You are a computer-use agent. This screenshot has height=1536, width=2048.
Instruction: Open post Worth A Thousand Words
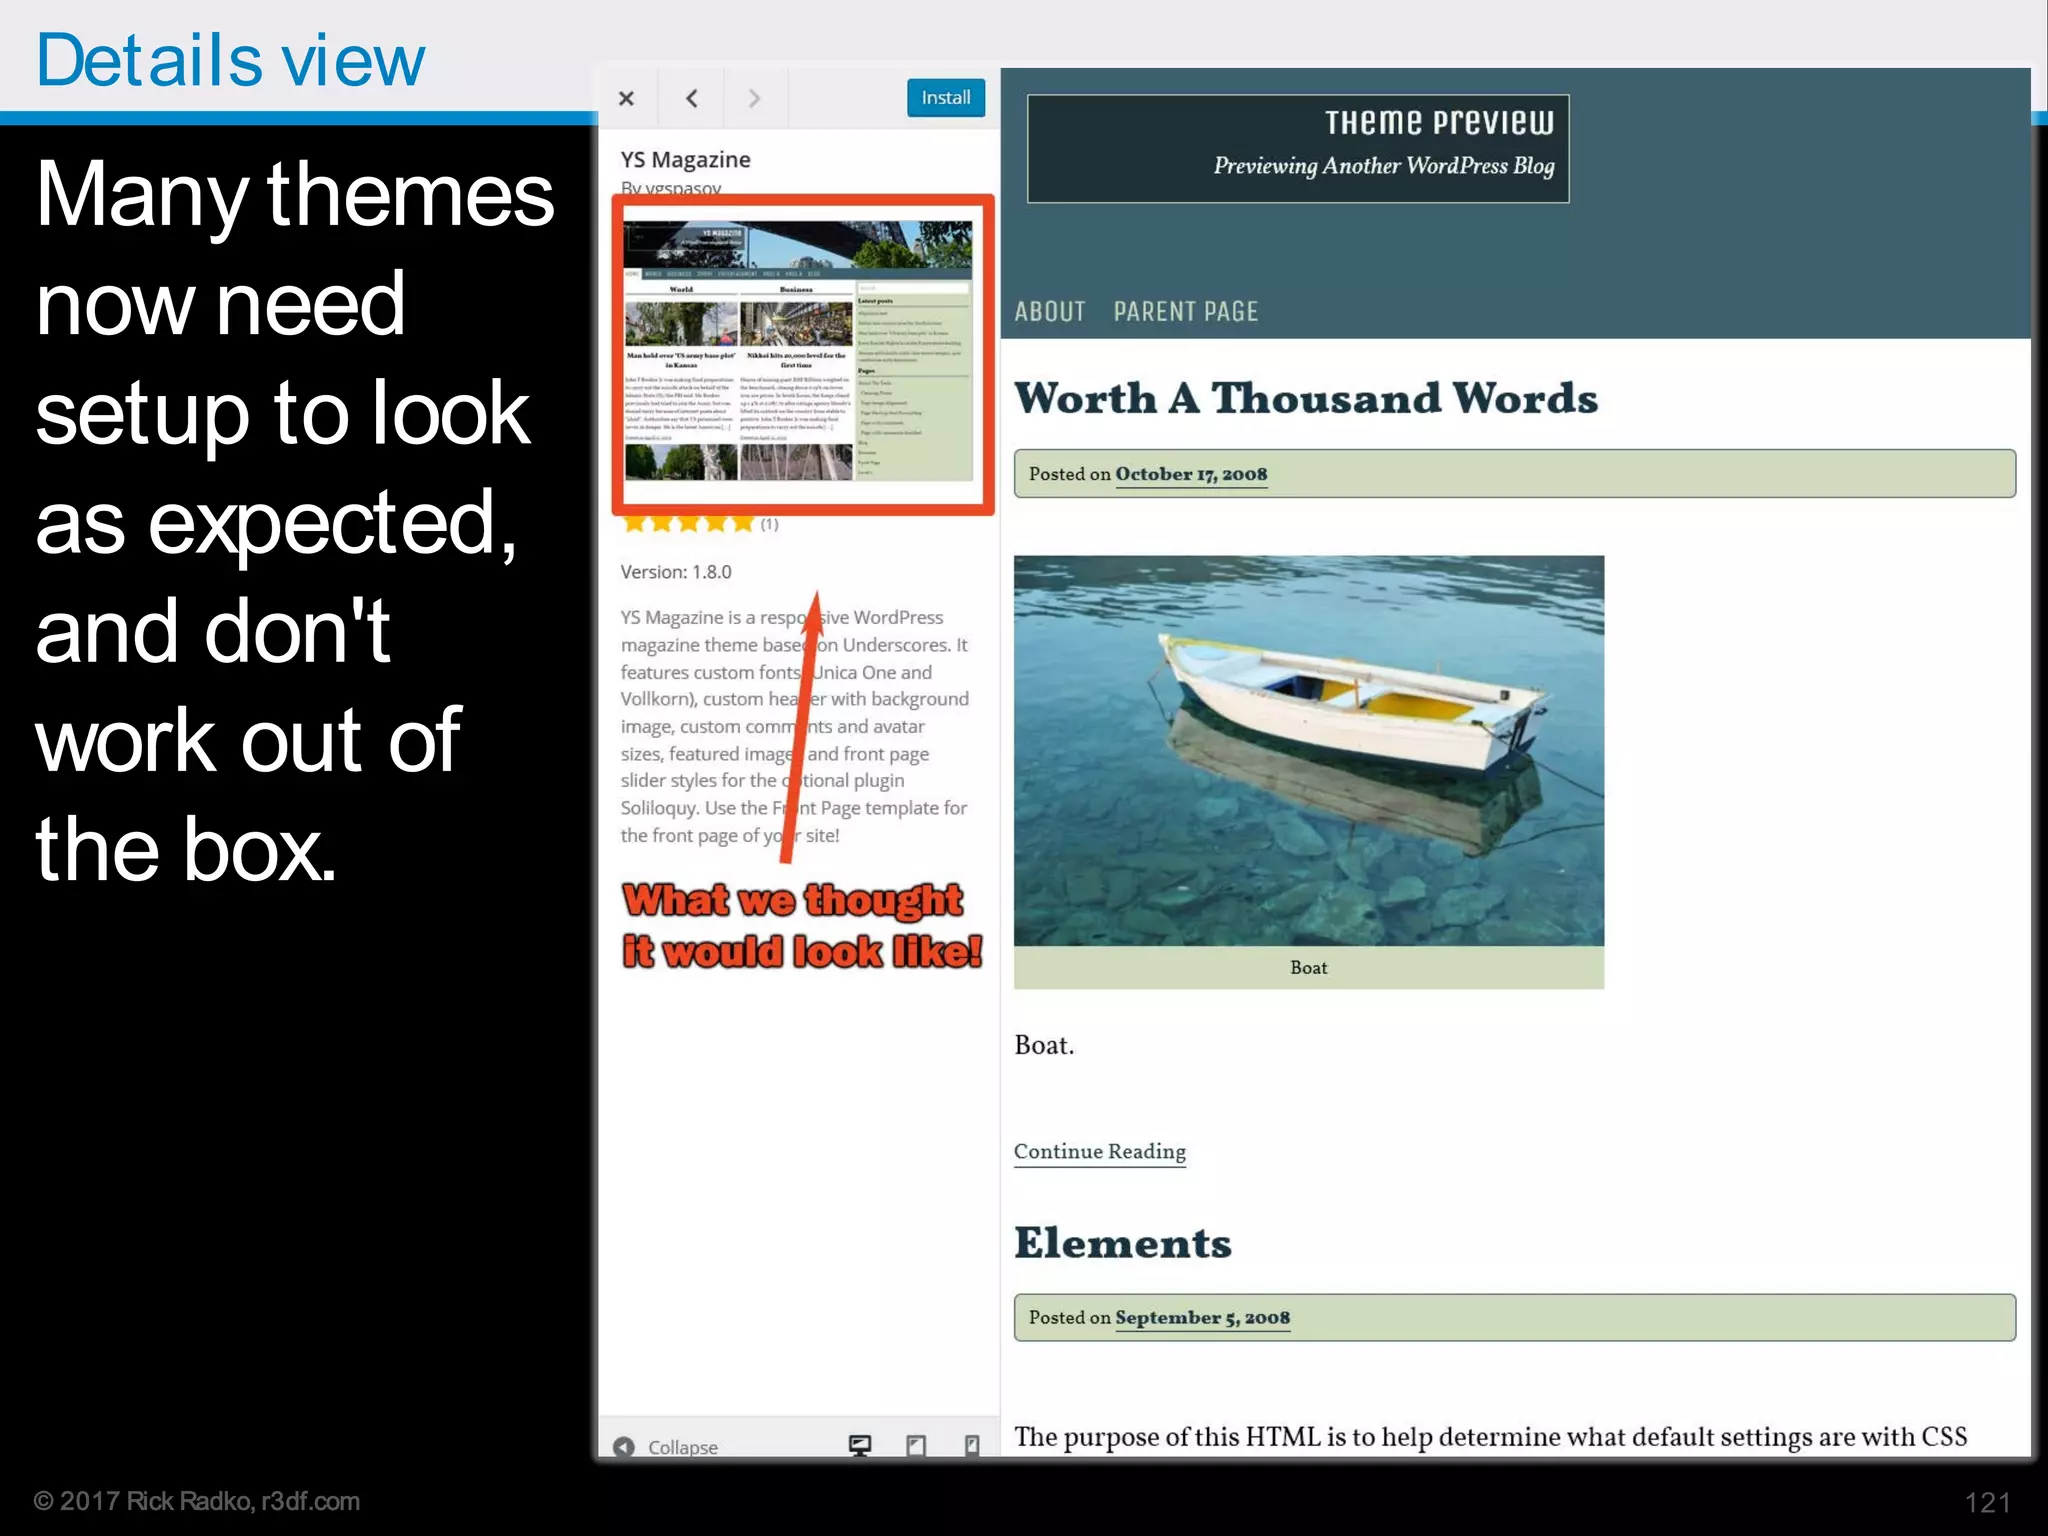click(x=1306, y=398)
